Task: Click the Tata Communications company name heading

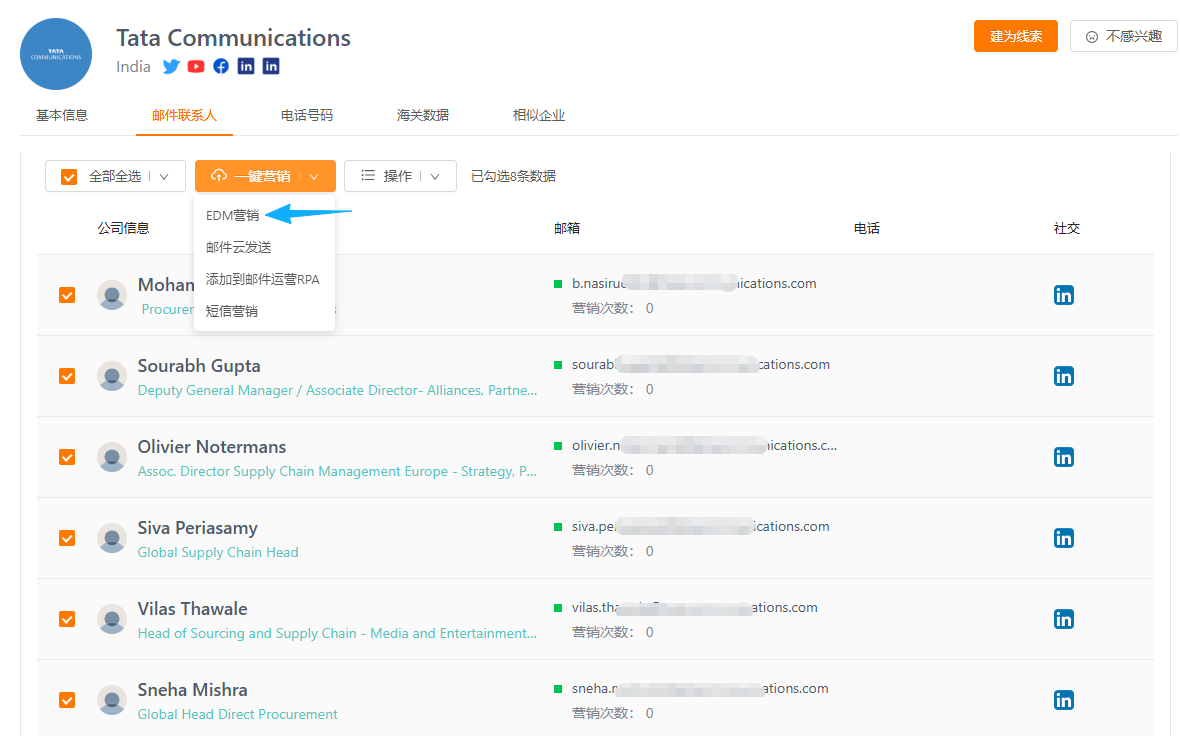Action: point(233,38)
